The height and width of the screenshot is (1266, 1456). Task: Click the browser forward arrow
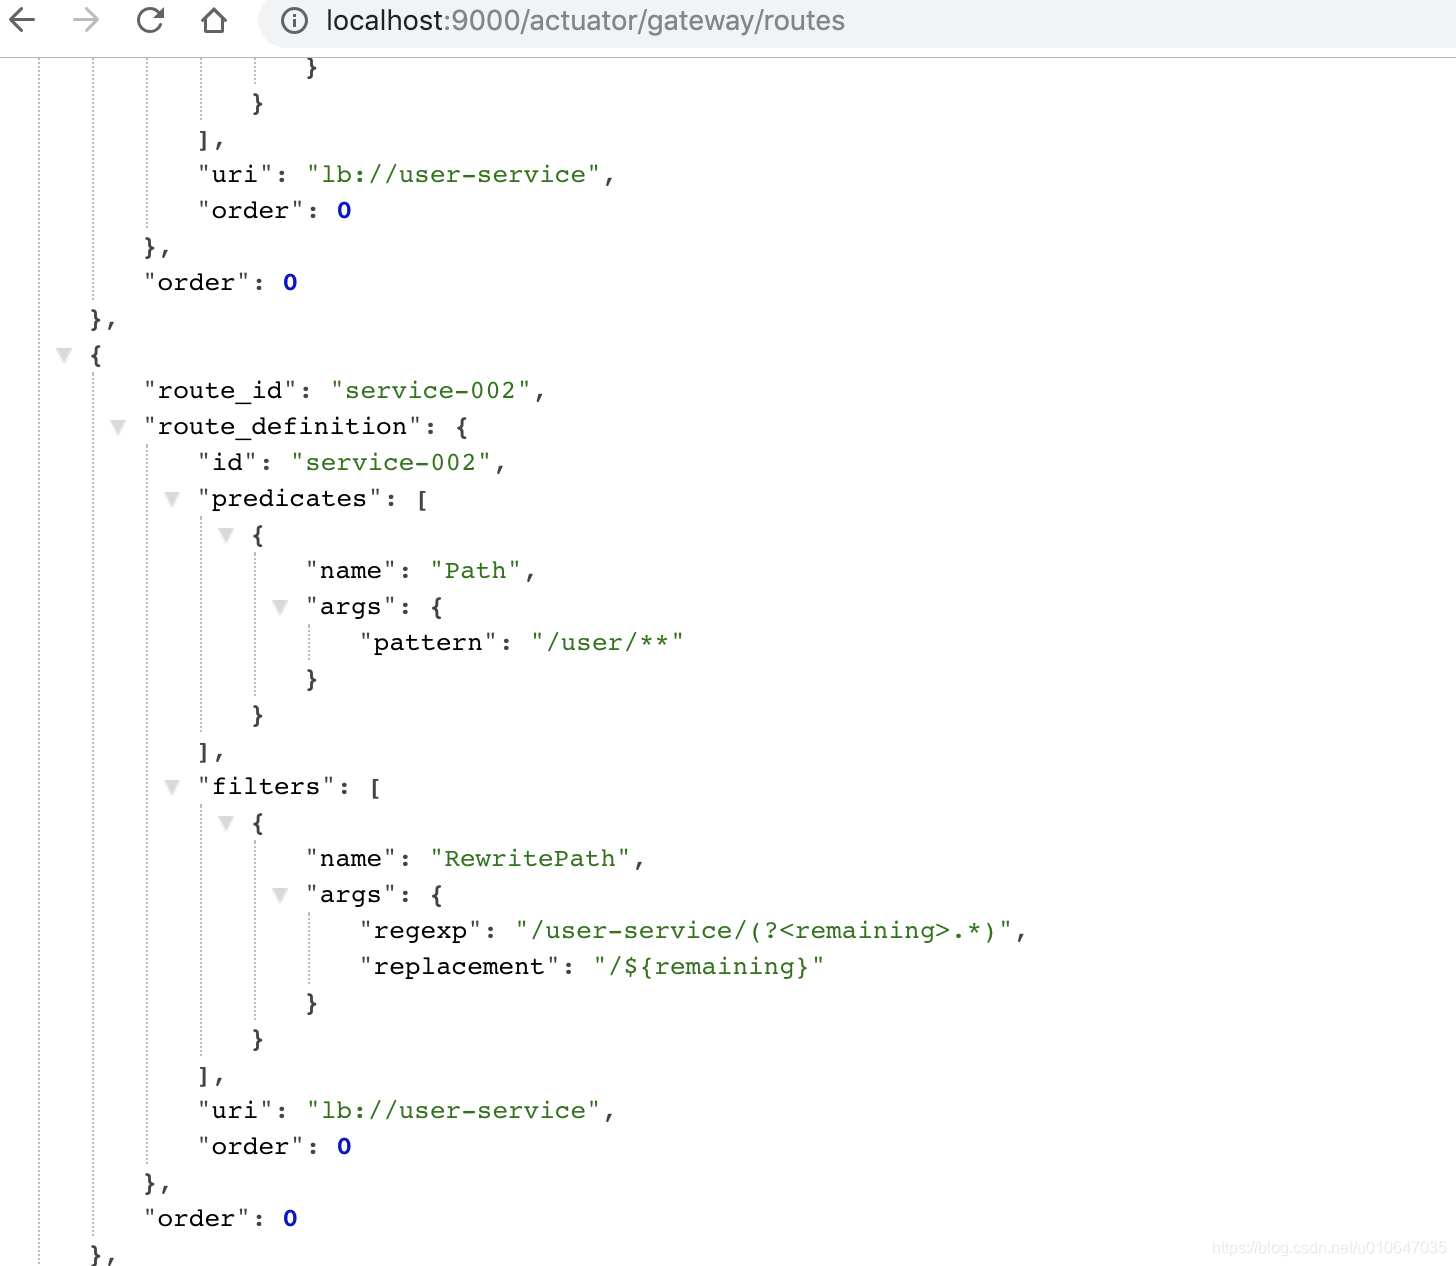coord(86,20)
